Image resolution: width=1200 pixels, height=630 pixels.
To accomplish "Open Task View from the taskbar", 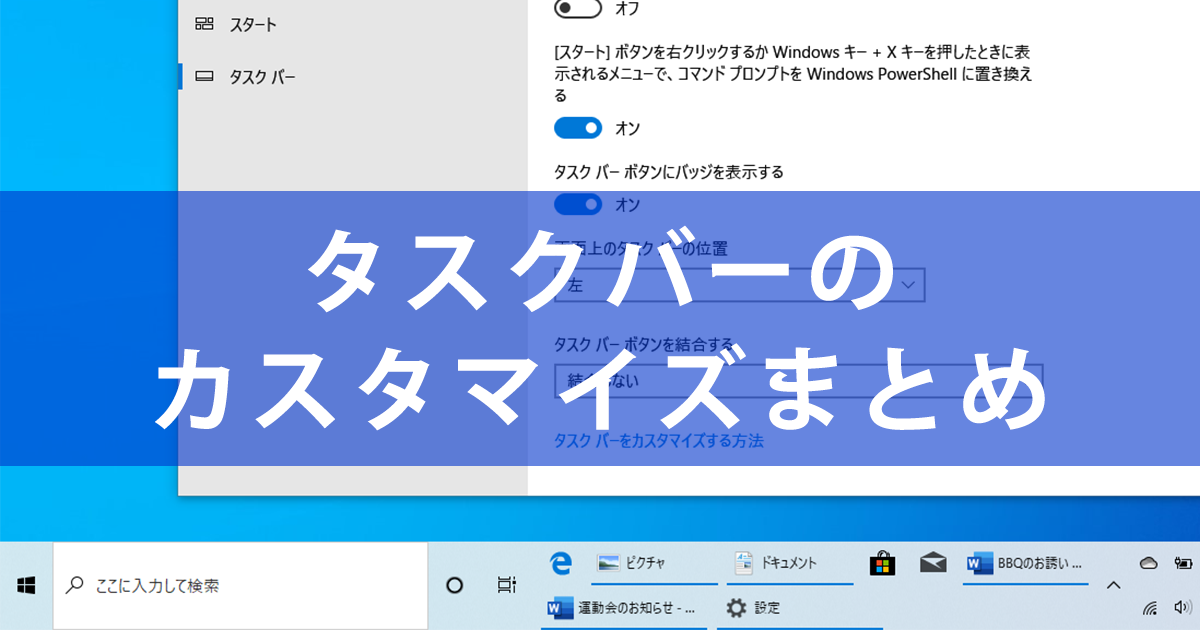I will pos(506,585).
